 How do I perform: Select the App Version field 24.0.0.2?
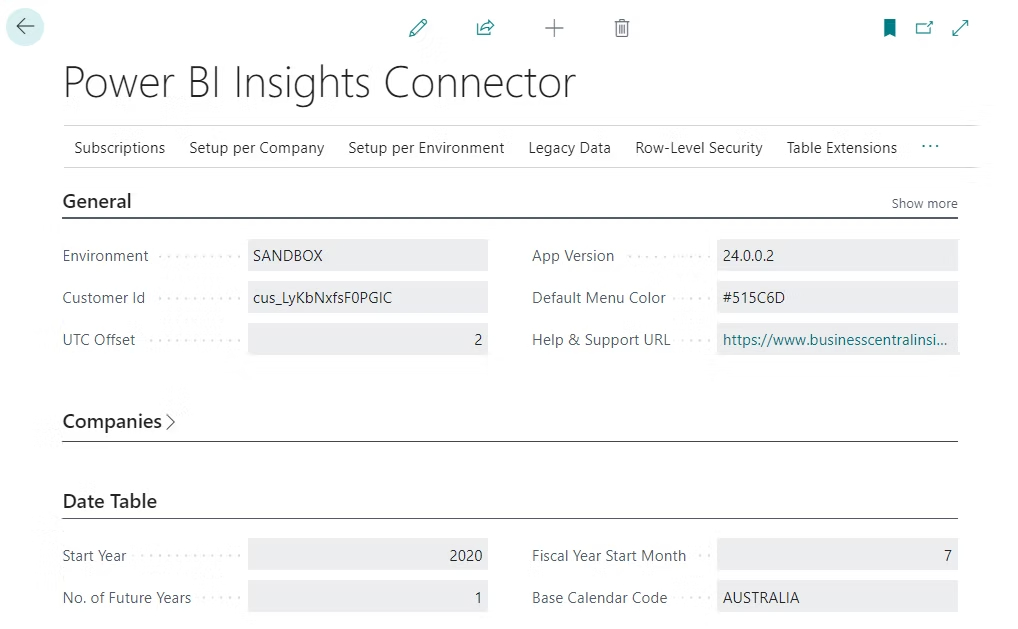pos(838,255)
